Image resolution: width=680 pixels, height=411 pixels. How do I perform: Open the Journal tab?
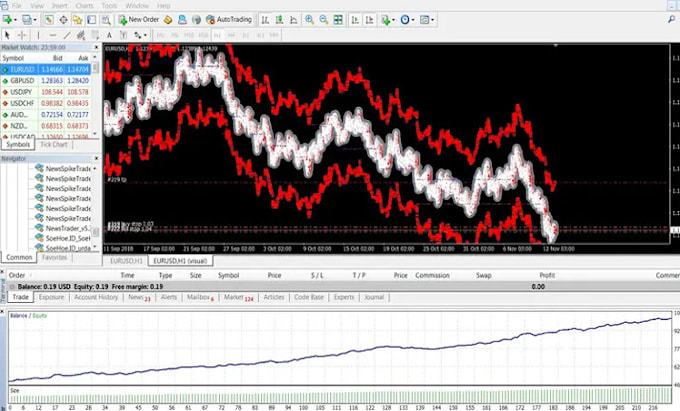click(x=373, y=298)
